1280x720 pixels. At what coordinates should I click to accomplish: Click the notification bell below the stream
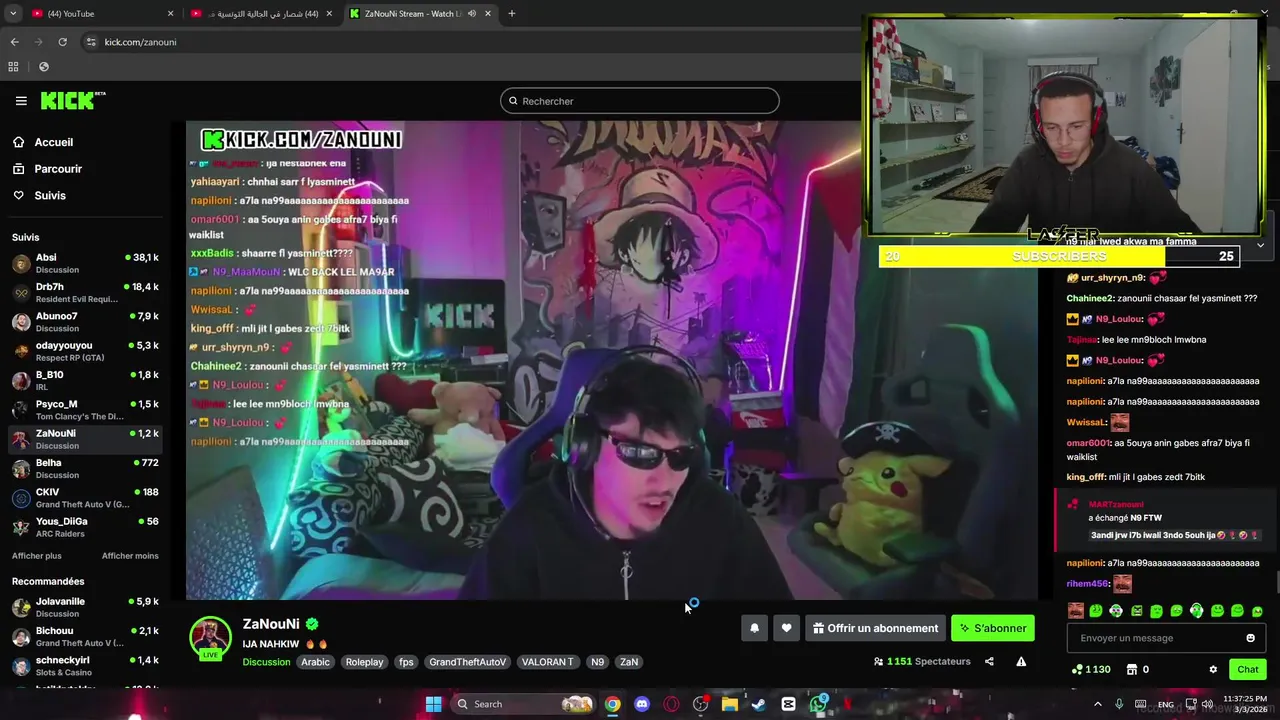[754, 628]
